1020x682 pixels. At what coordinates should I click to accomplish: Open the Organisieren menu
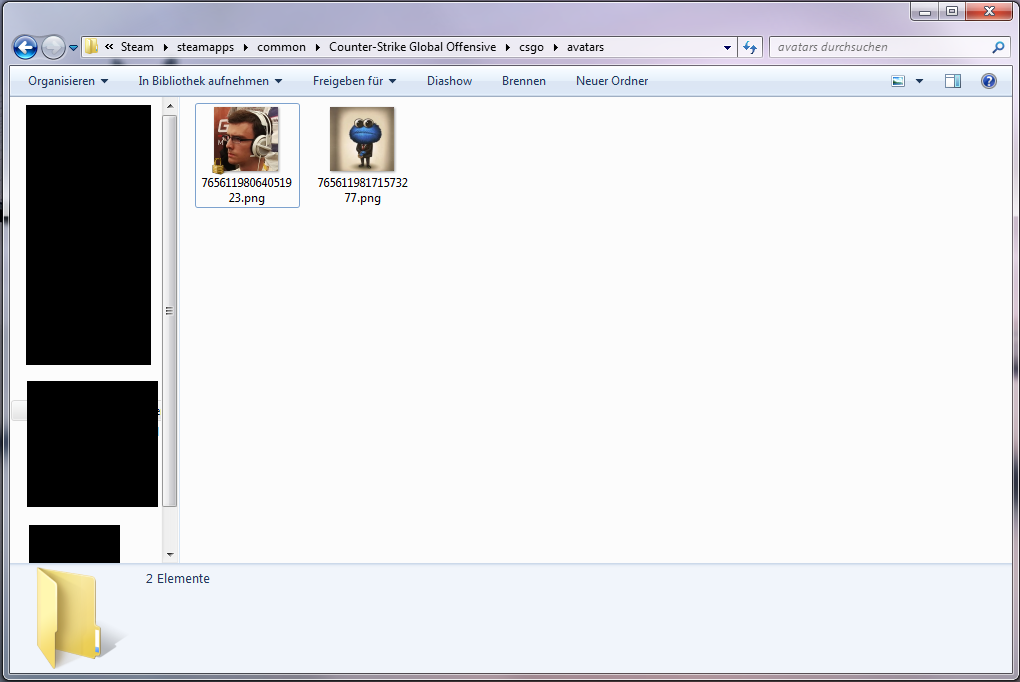tap(68, 81)
